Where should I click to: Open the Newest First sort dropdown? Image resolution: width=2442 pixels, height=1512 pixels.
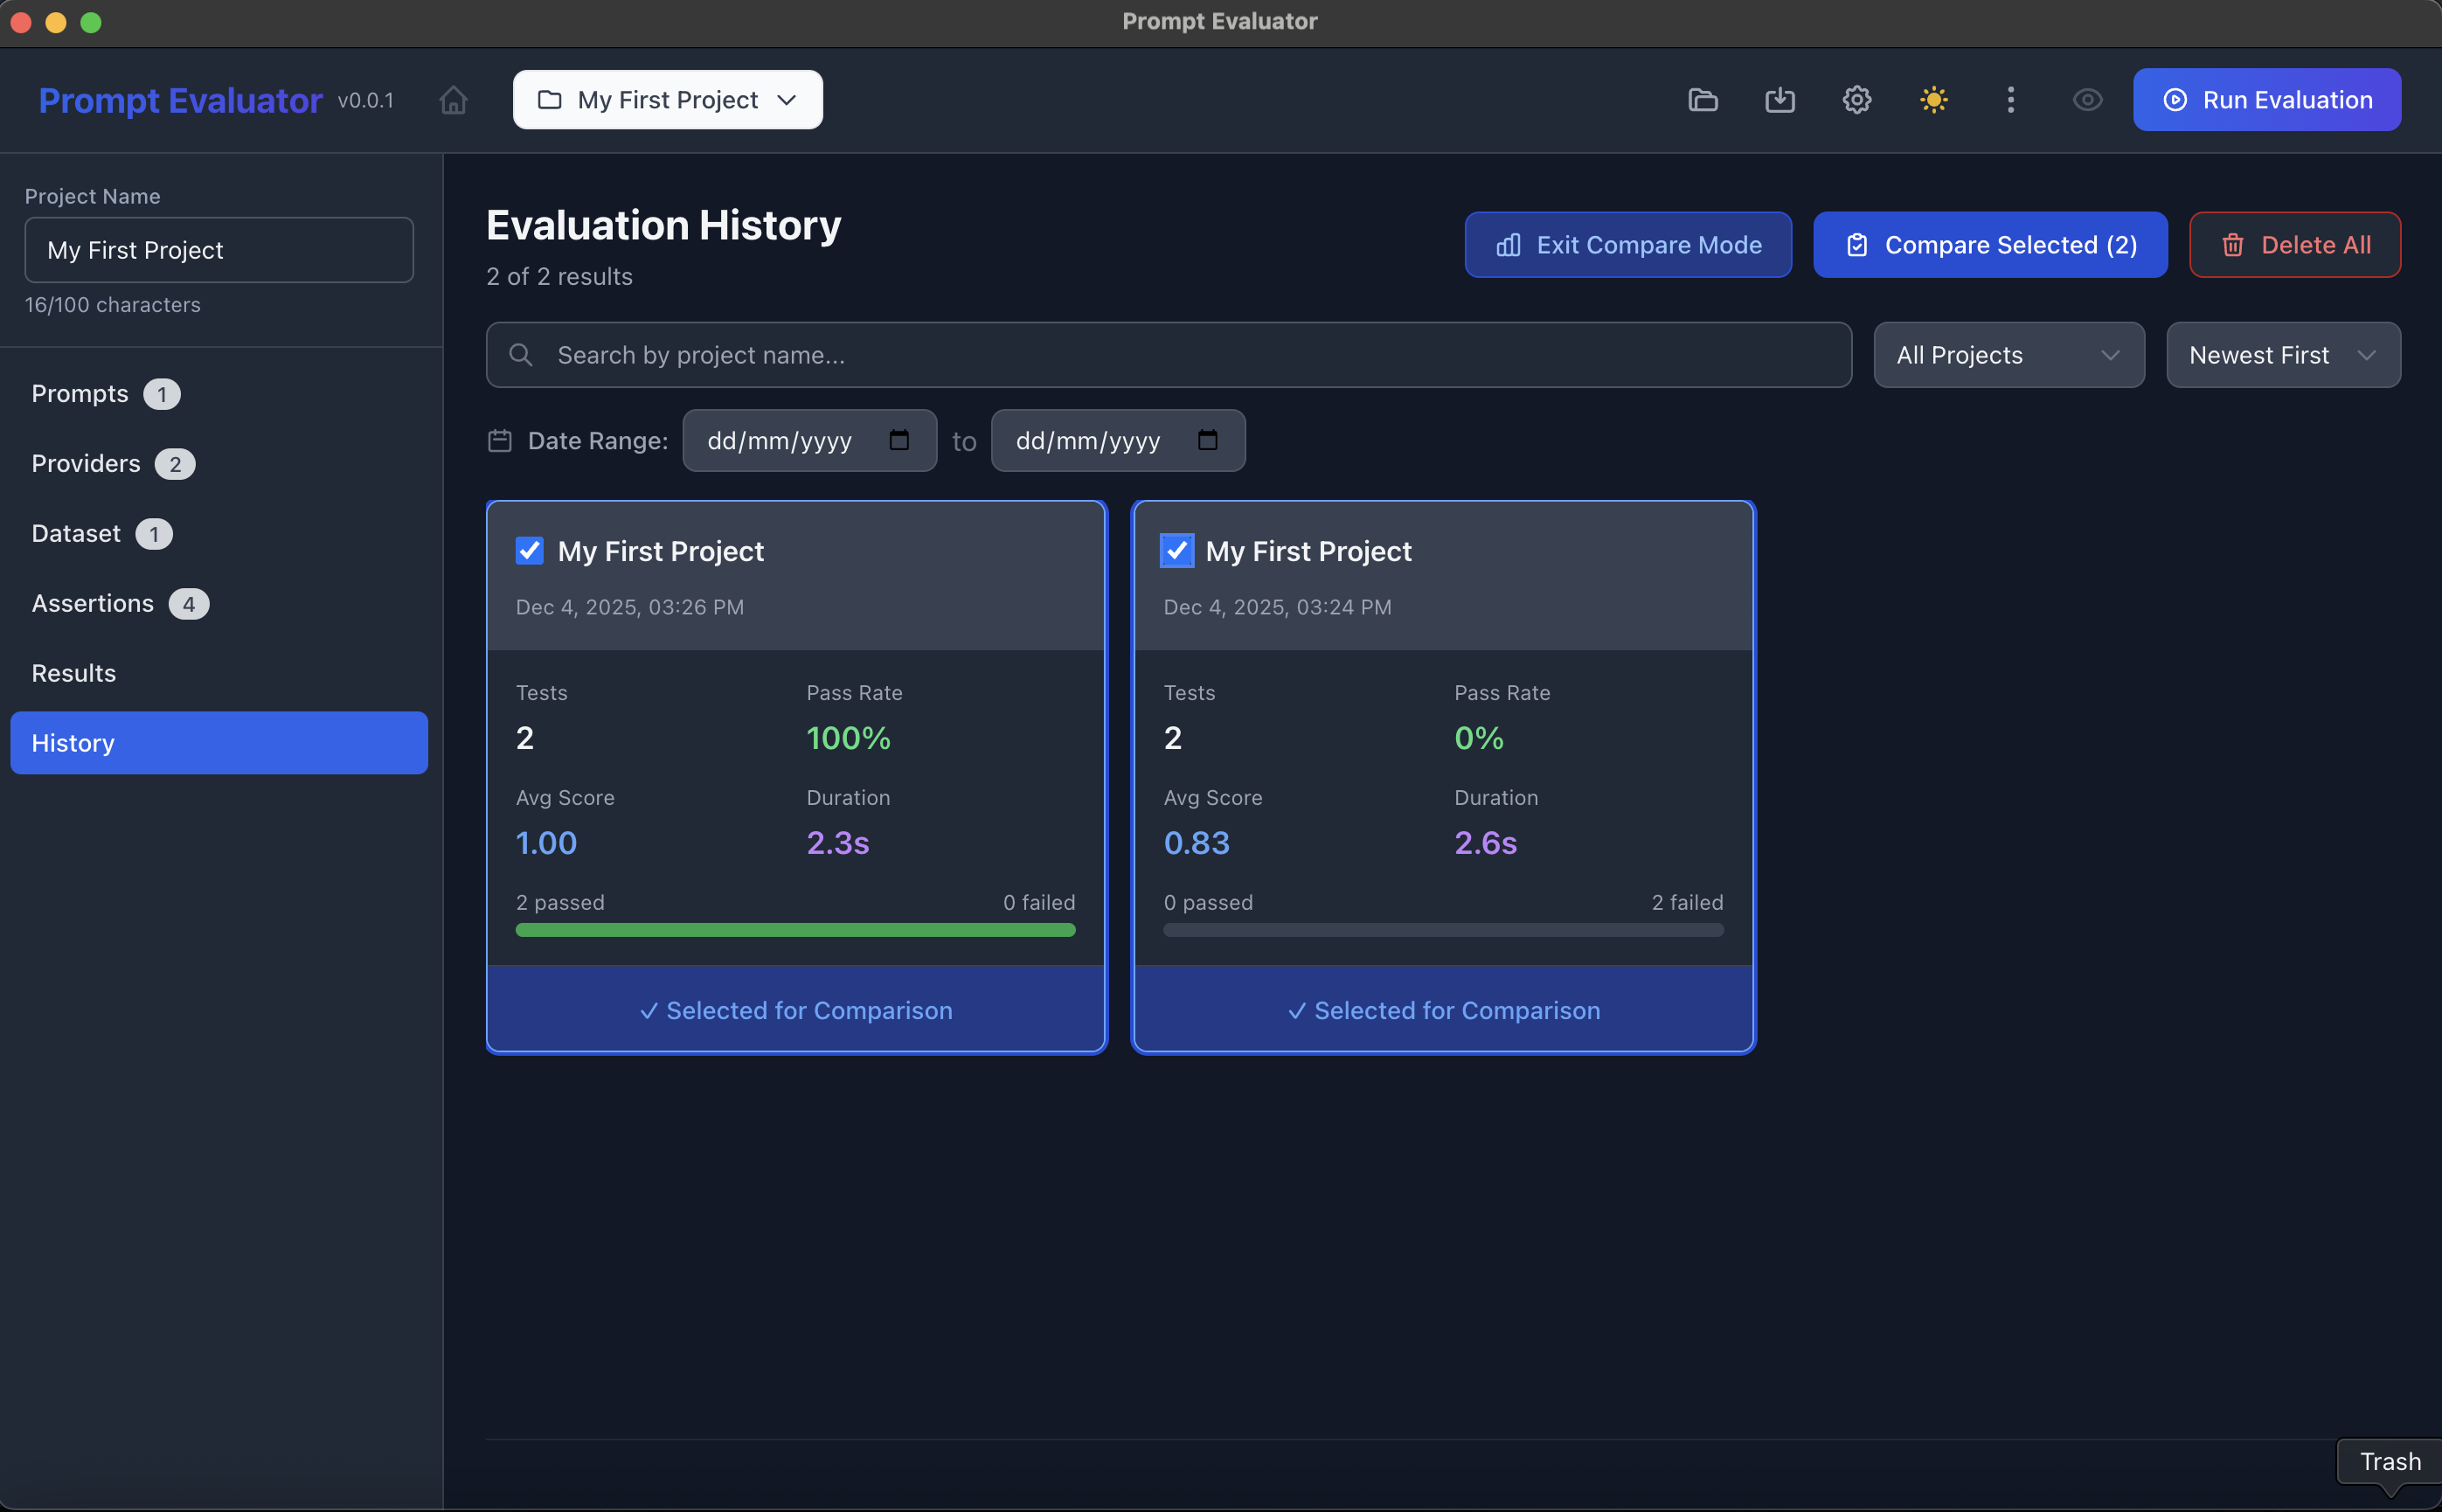(x=2282, y=355)
